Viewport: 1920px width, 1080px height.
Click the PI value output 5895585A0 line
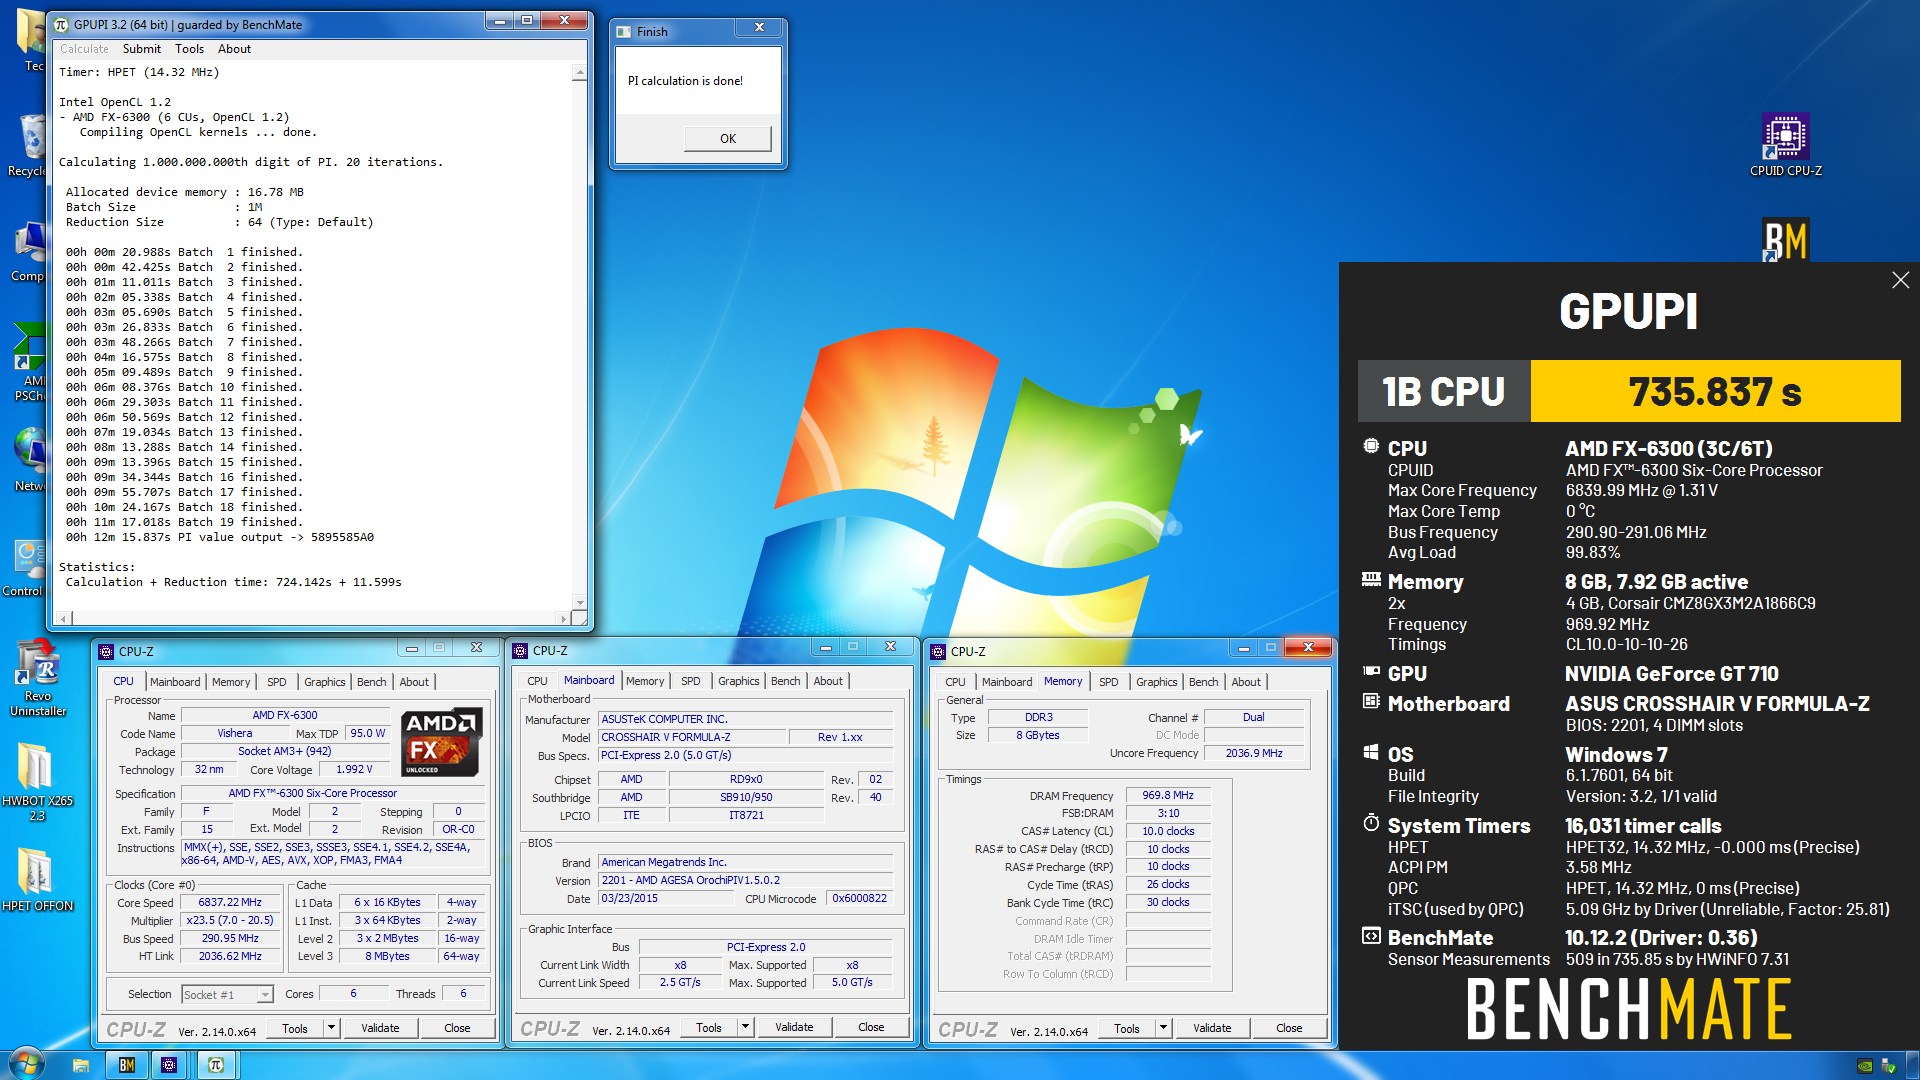[220, 537]
